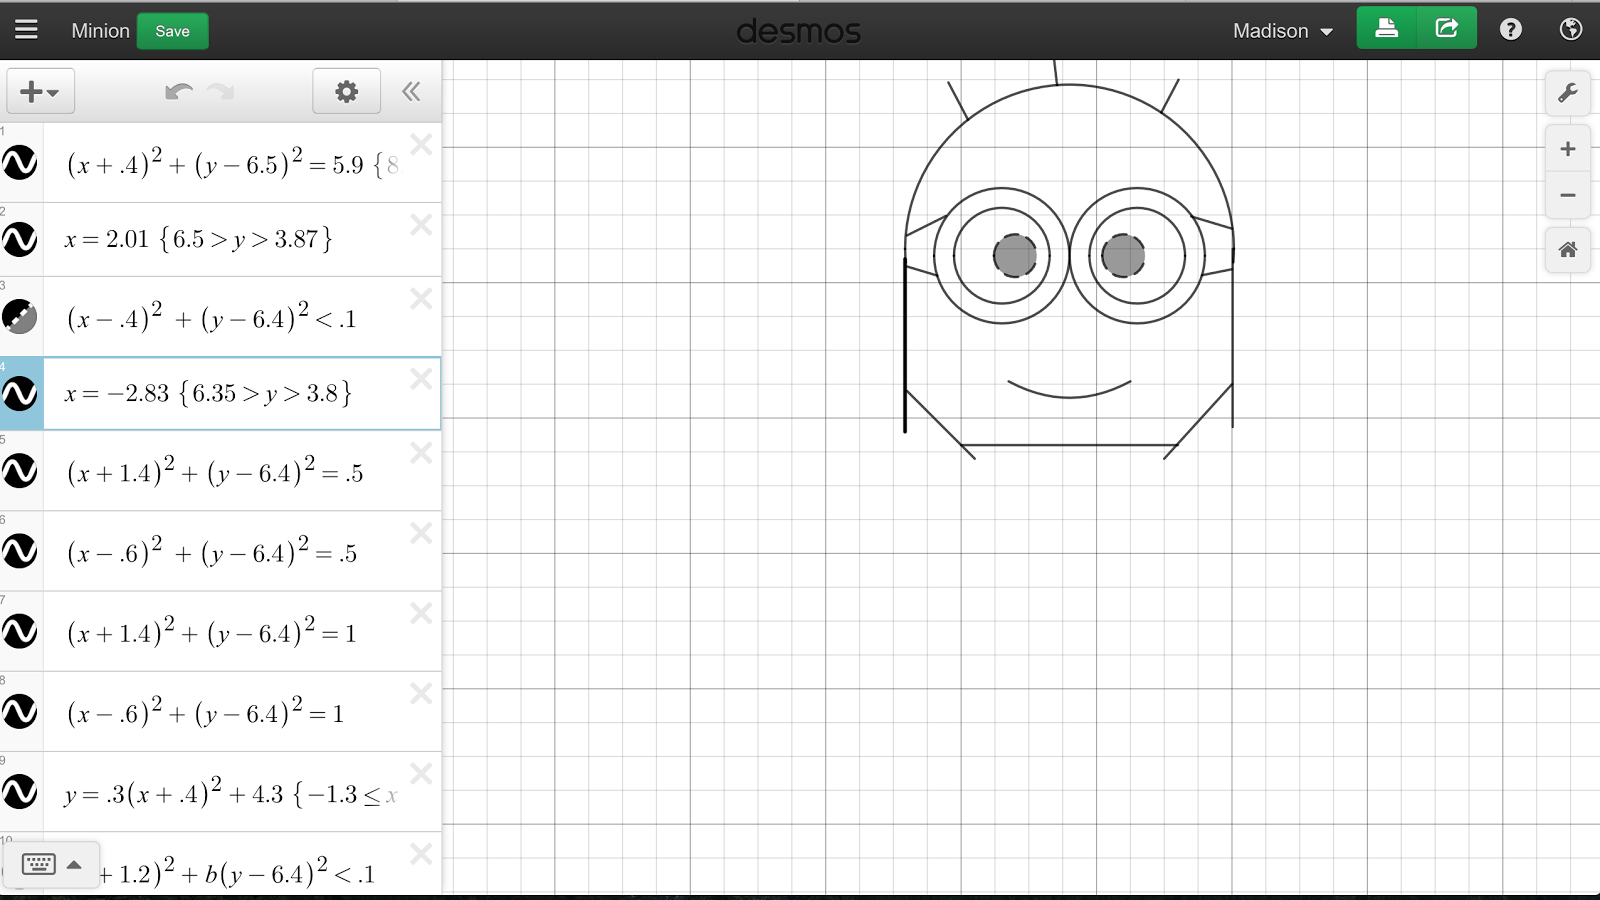Delete the x = −2.83 expression
This screenshot has height=900, width=1600.
tap(421, 379)
